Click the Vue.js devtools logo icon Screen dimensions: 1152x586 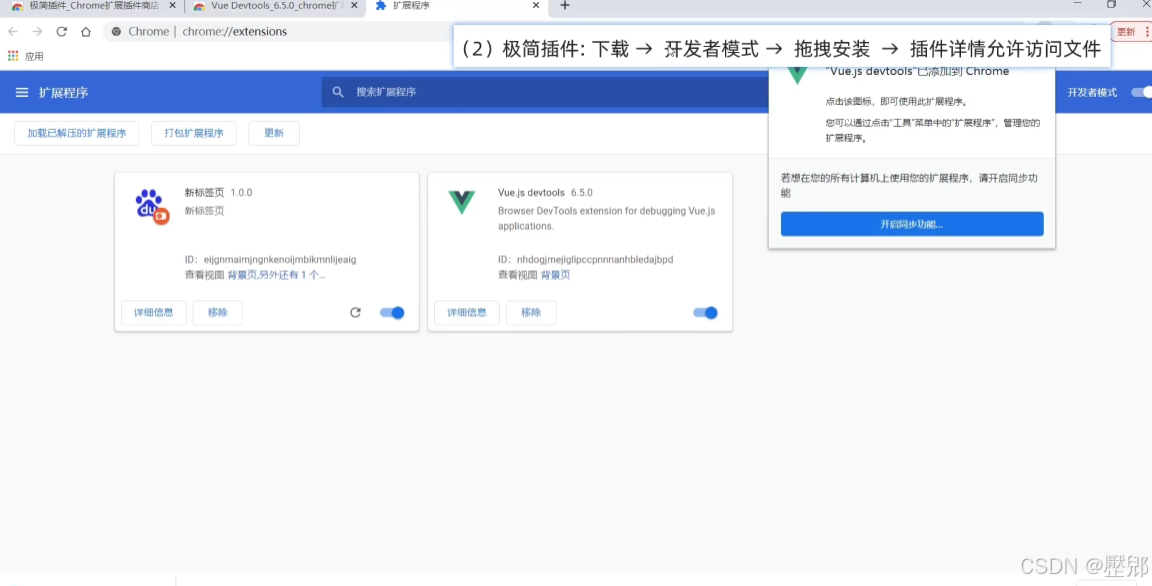pos(462,202)
